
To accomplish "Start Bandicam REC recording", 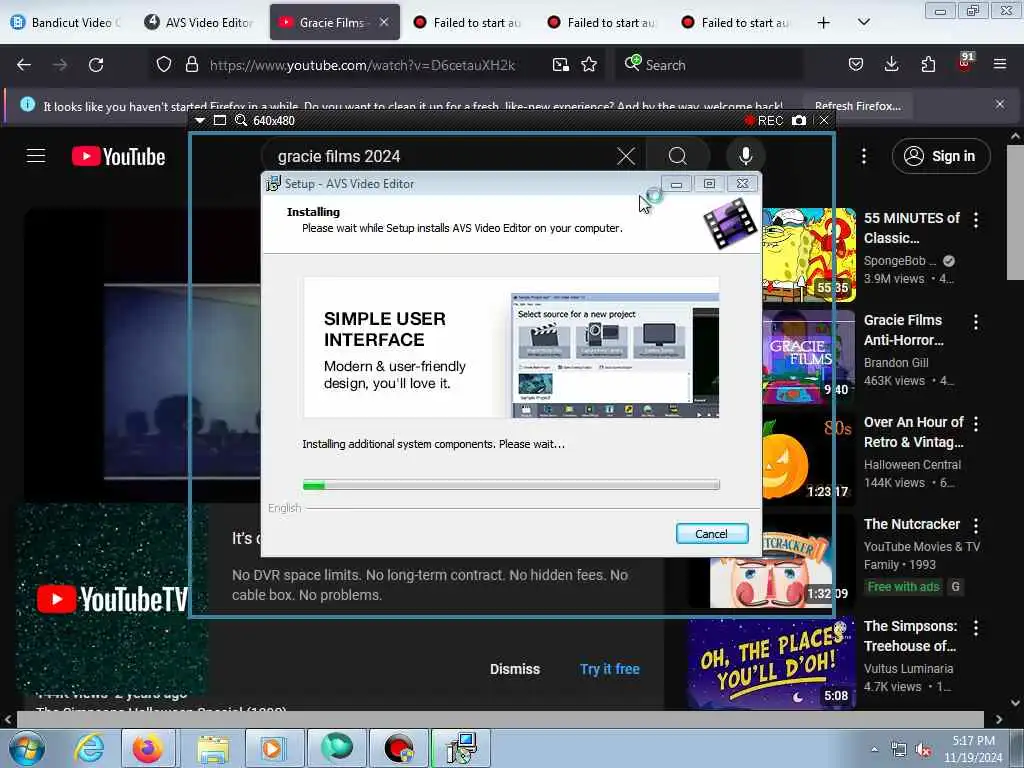I will pyautogui.click(x=764, y=121).
